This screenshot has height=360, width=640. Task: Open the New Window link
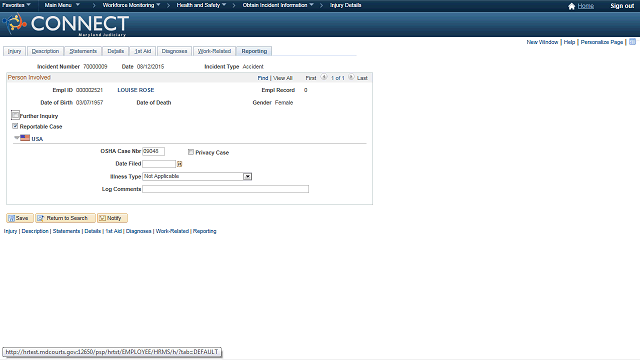[x=542, y=42]
